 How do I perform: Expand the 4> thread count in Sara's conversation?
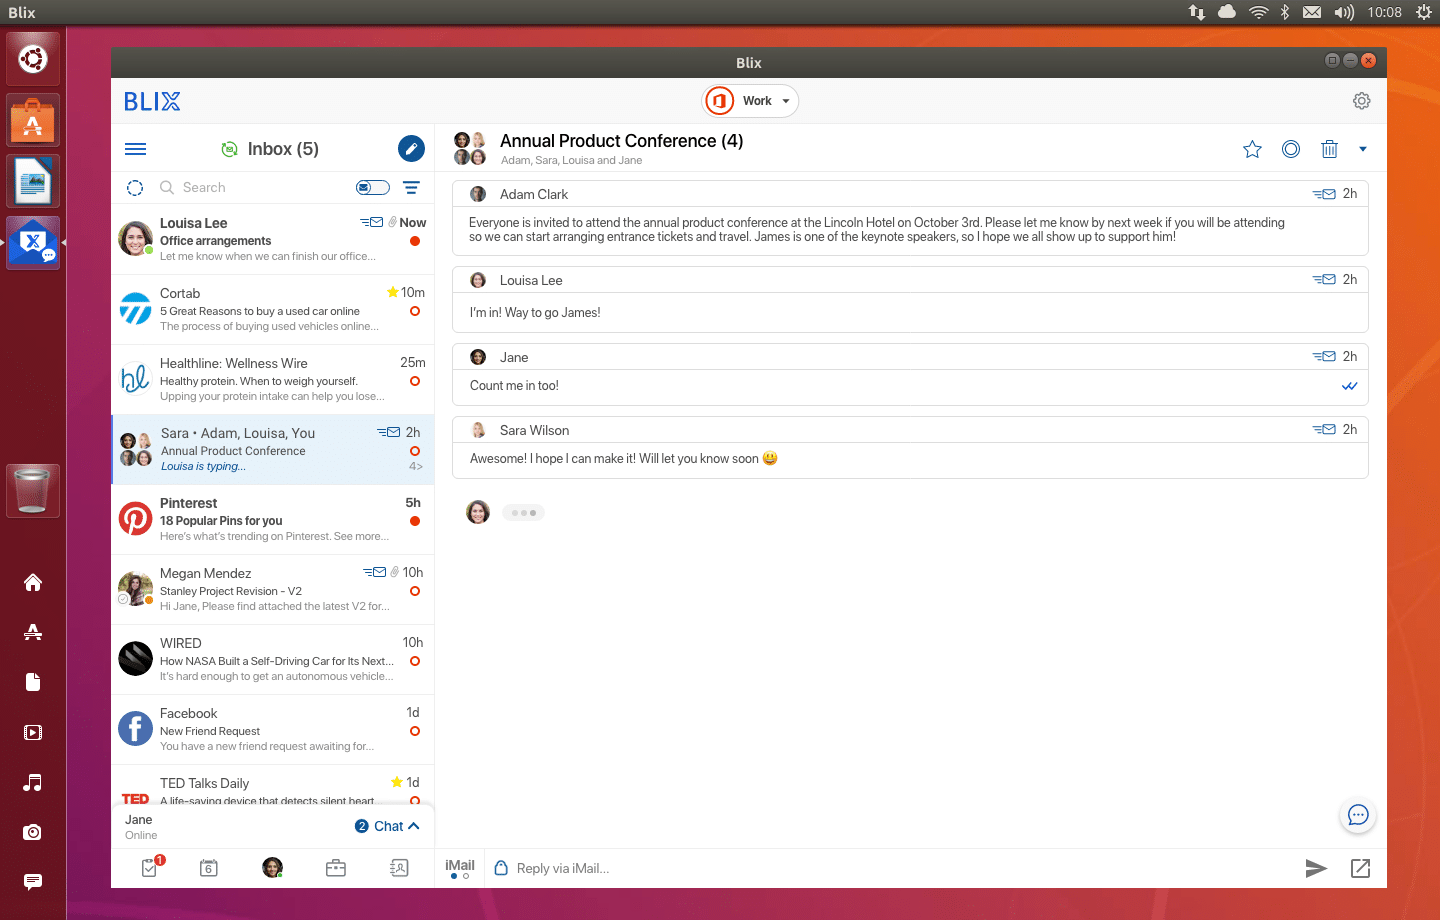416,466
